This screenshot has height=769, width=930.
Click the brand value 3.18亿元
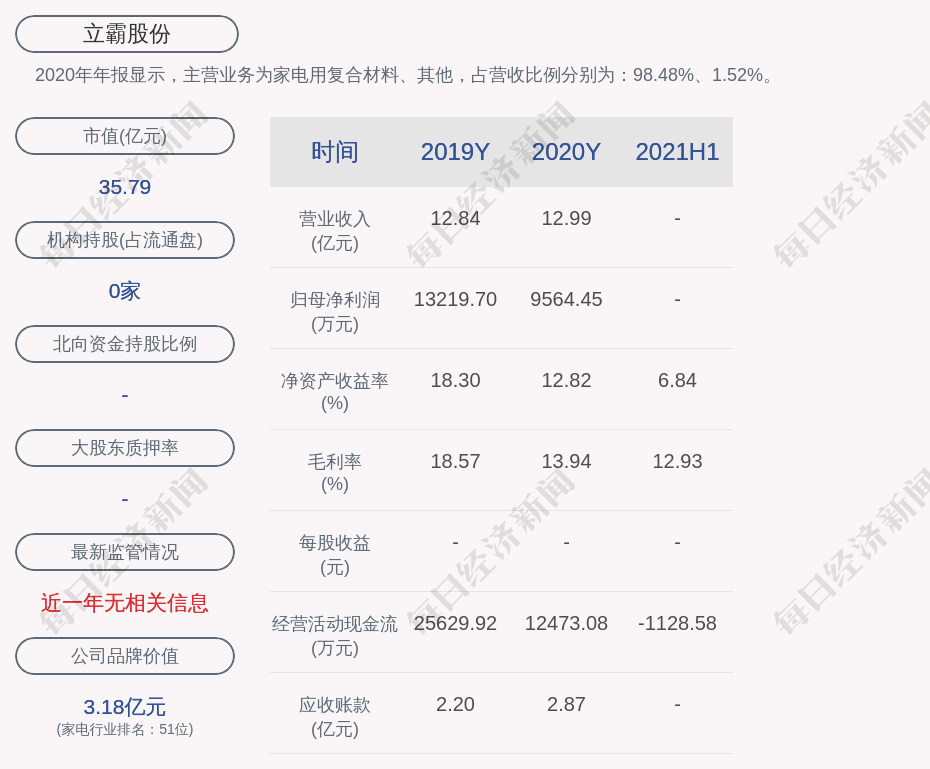[x=125, y=707]
